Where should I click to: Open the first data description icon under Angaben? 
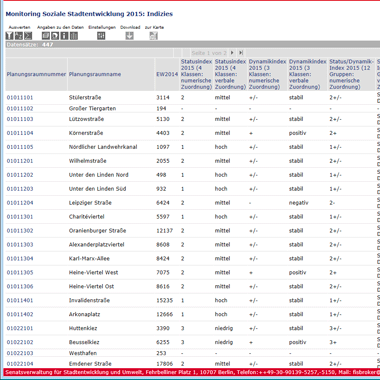point(46,36)
